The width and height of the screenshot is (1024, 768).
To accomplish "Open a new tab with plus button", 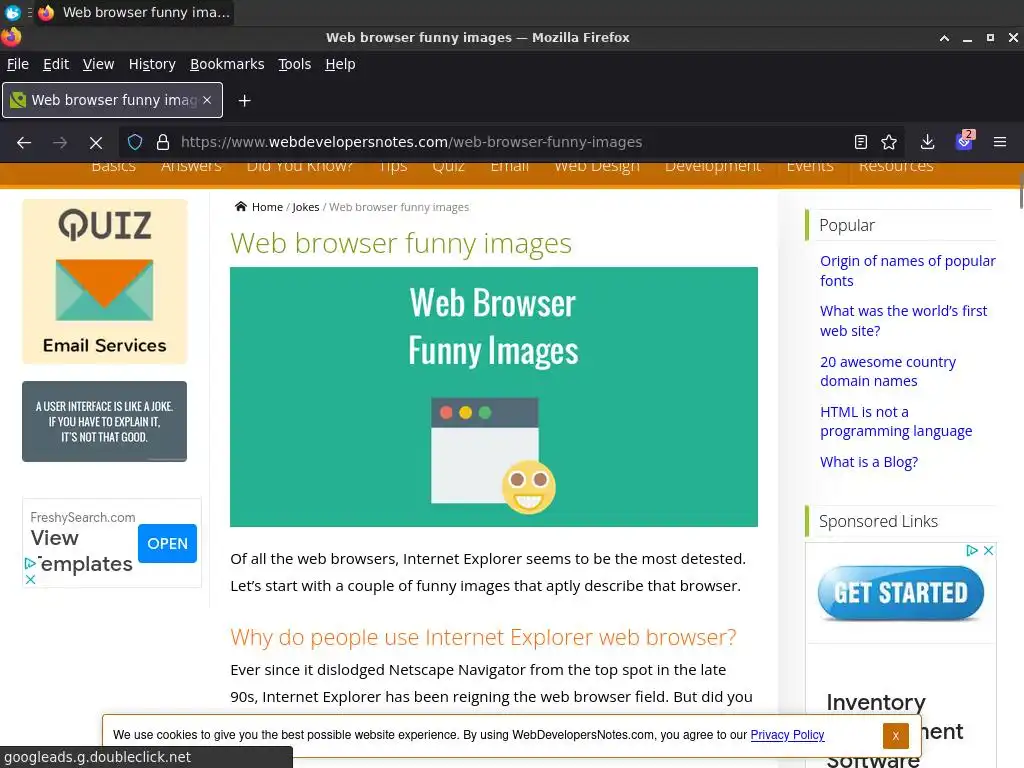I will 244,101.
